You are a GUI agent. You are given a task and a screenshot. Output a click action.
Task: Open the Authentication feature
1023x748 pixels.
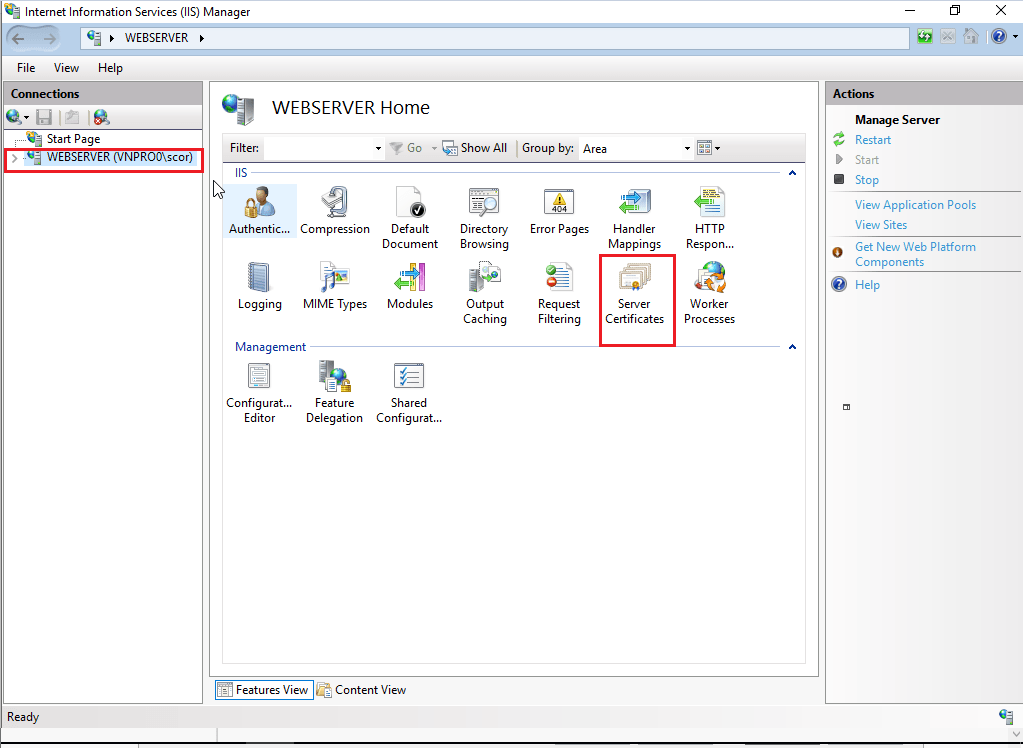(x=259, y=211)
